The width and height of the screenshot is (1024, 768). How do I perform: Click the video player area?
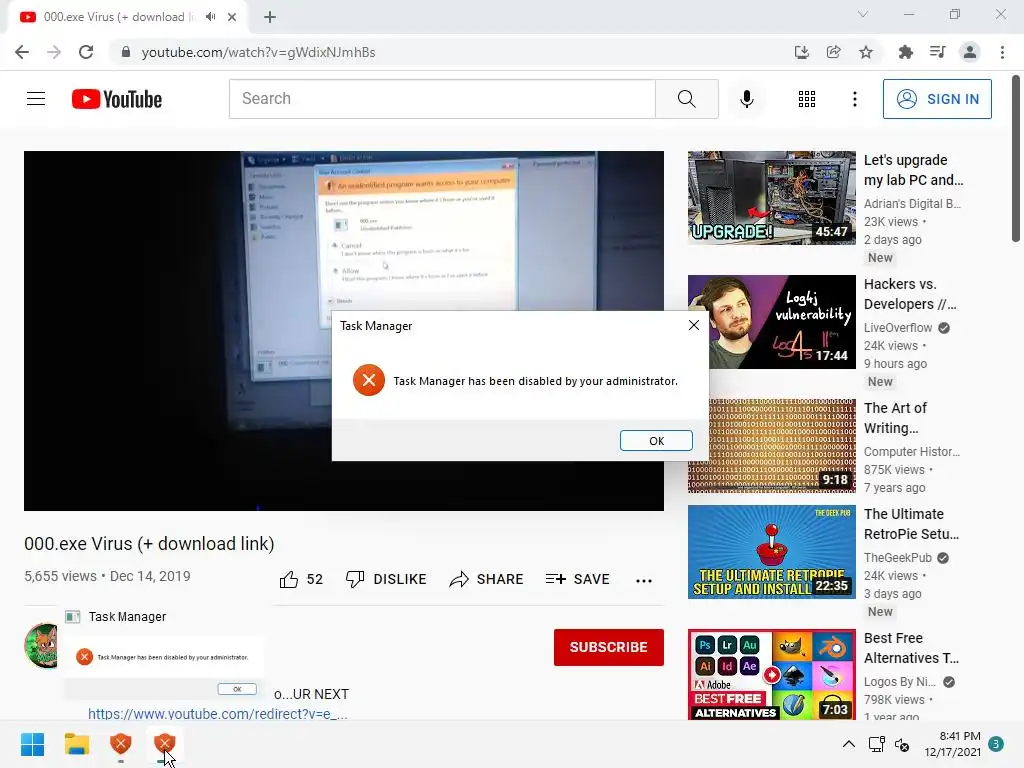[344, 330]
